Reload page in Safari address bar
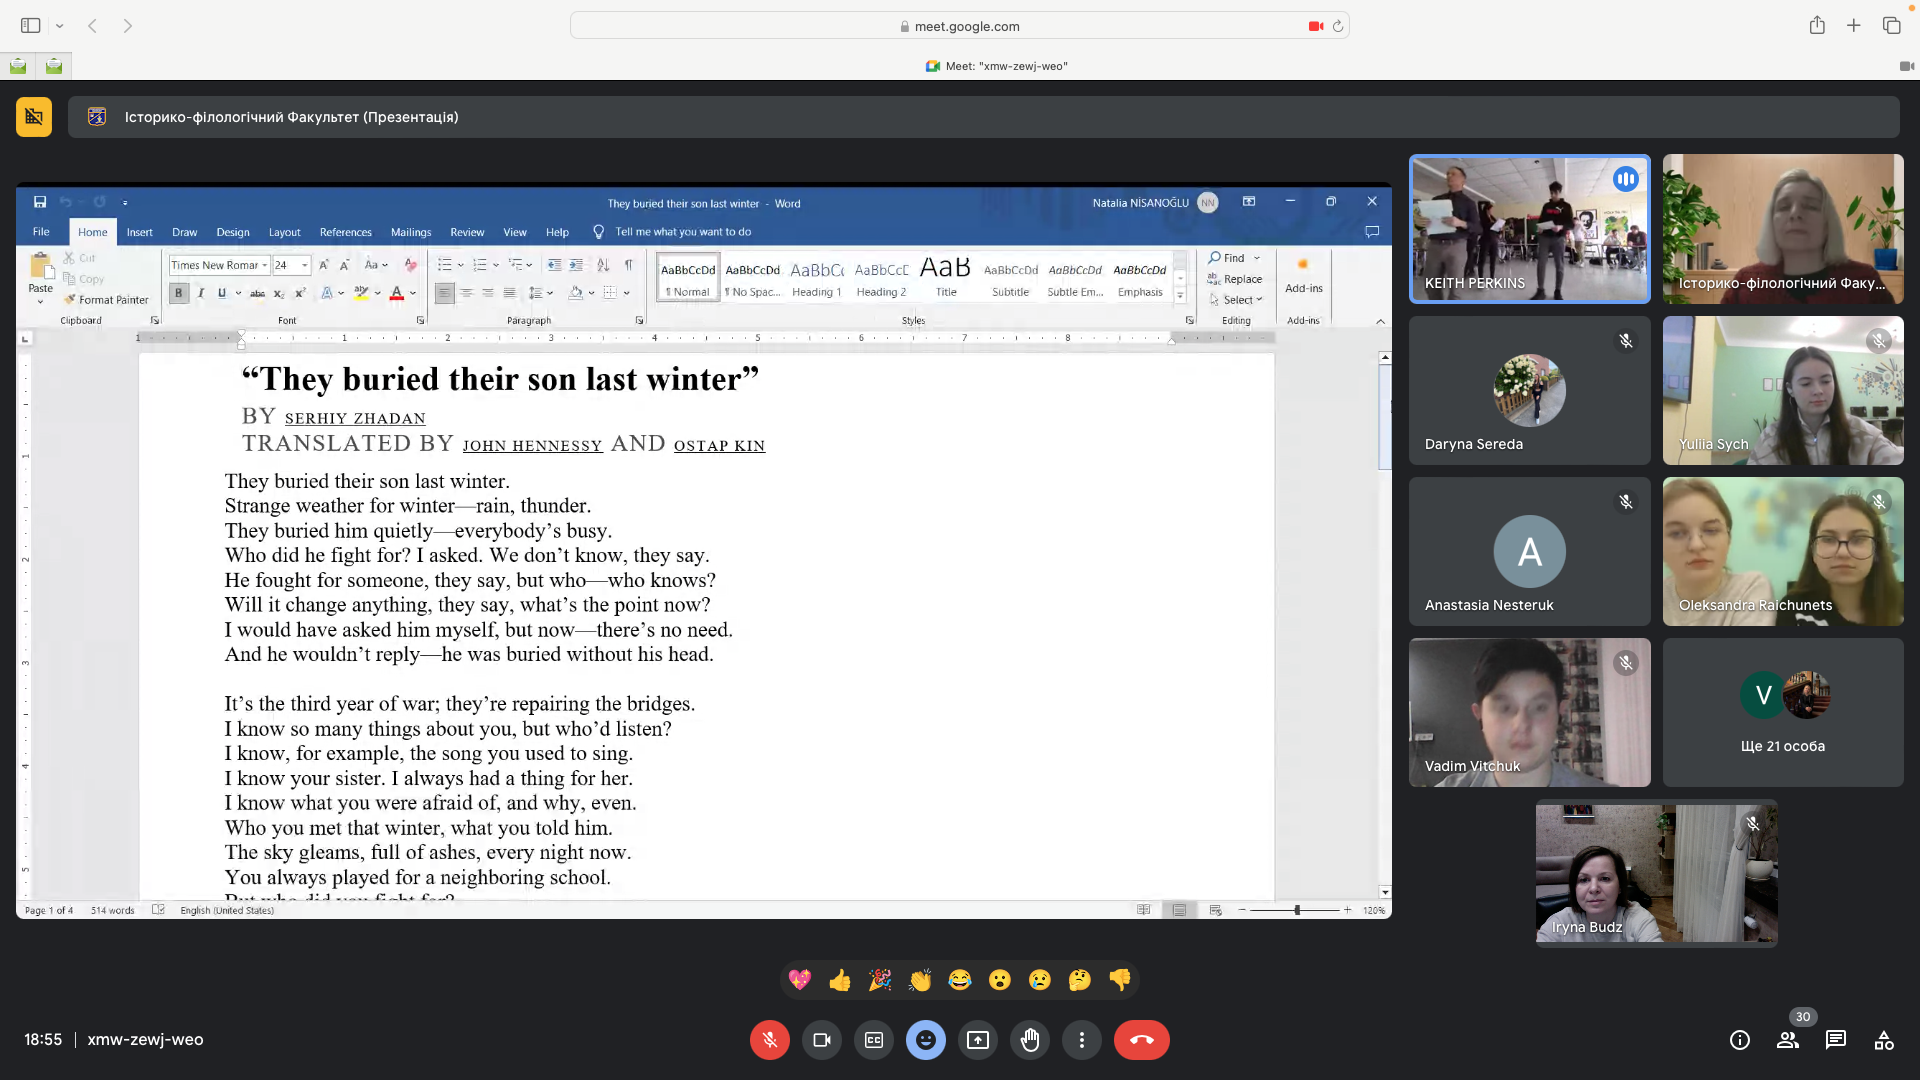The image size is (1920, 1080). coord(1337,26)
